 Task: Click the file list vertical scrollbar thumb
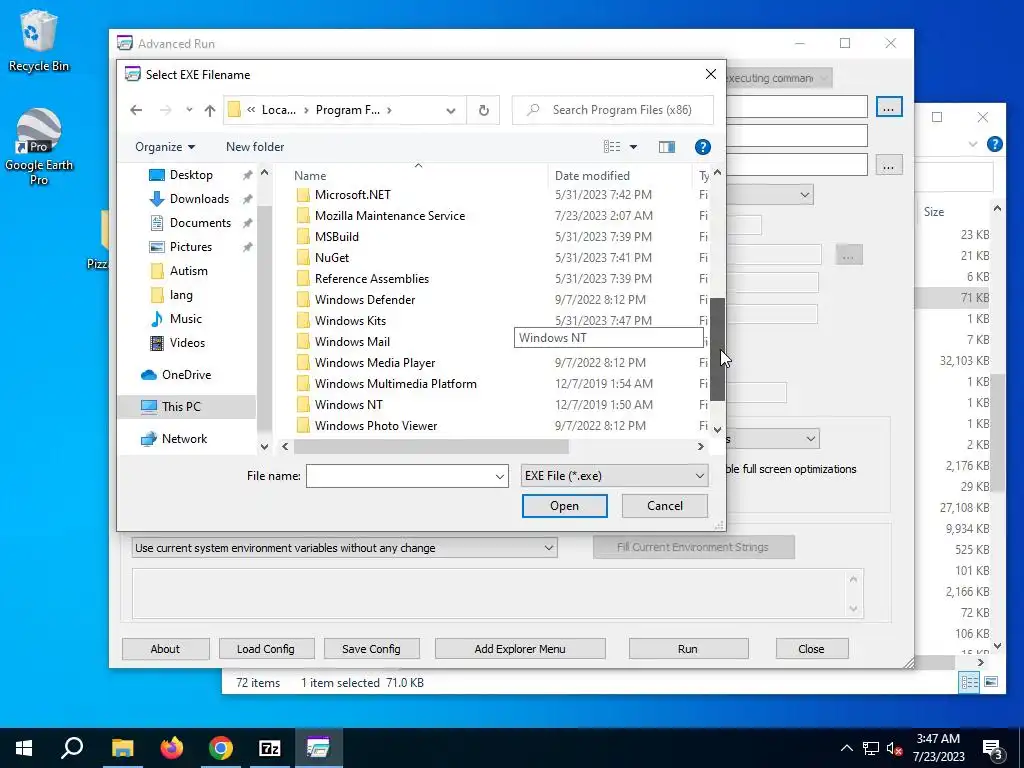pyautogui.click(x=717, y=349)
